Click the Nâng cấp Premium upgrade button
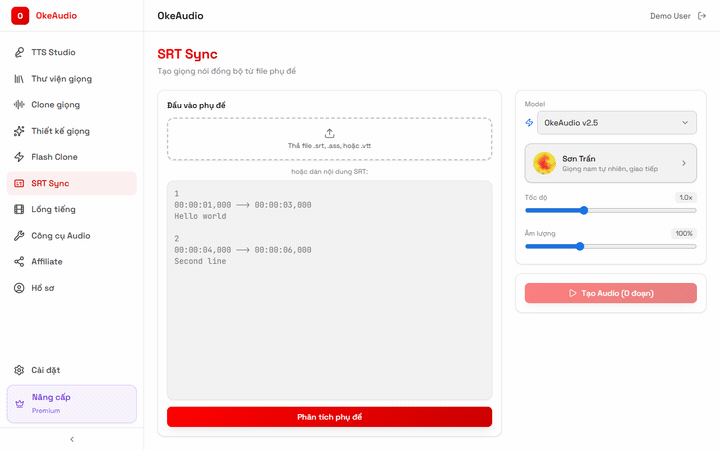The image size is (720, 450). [x=71, y=403]
